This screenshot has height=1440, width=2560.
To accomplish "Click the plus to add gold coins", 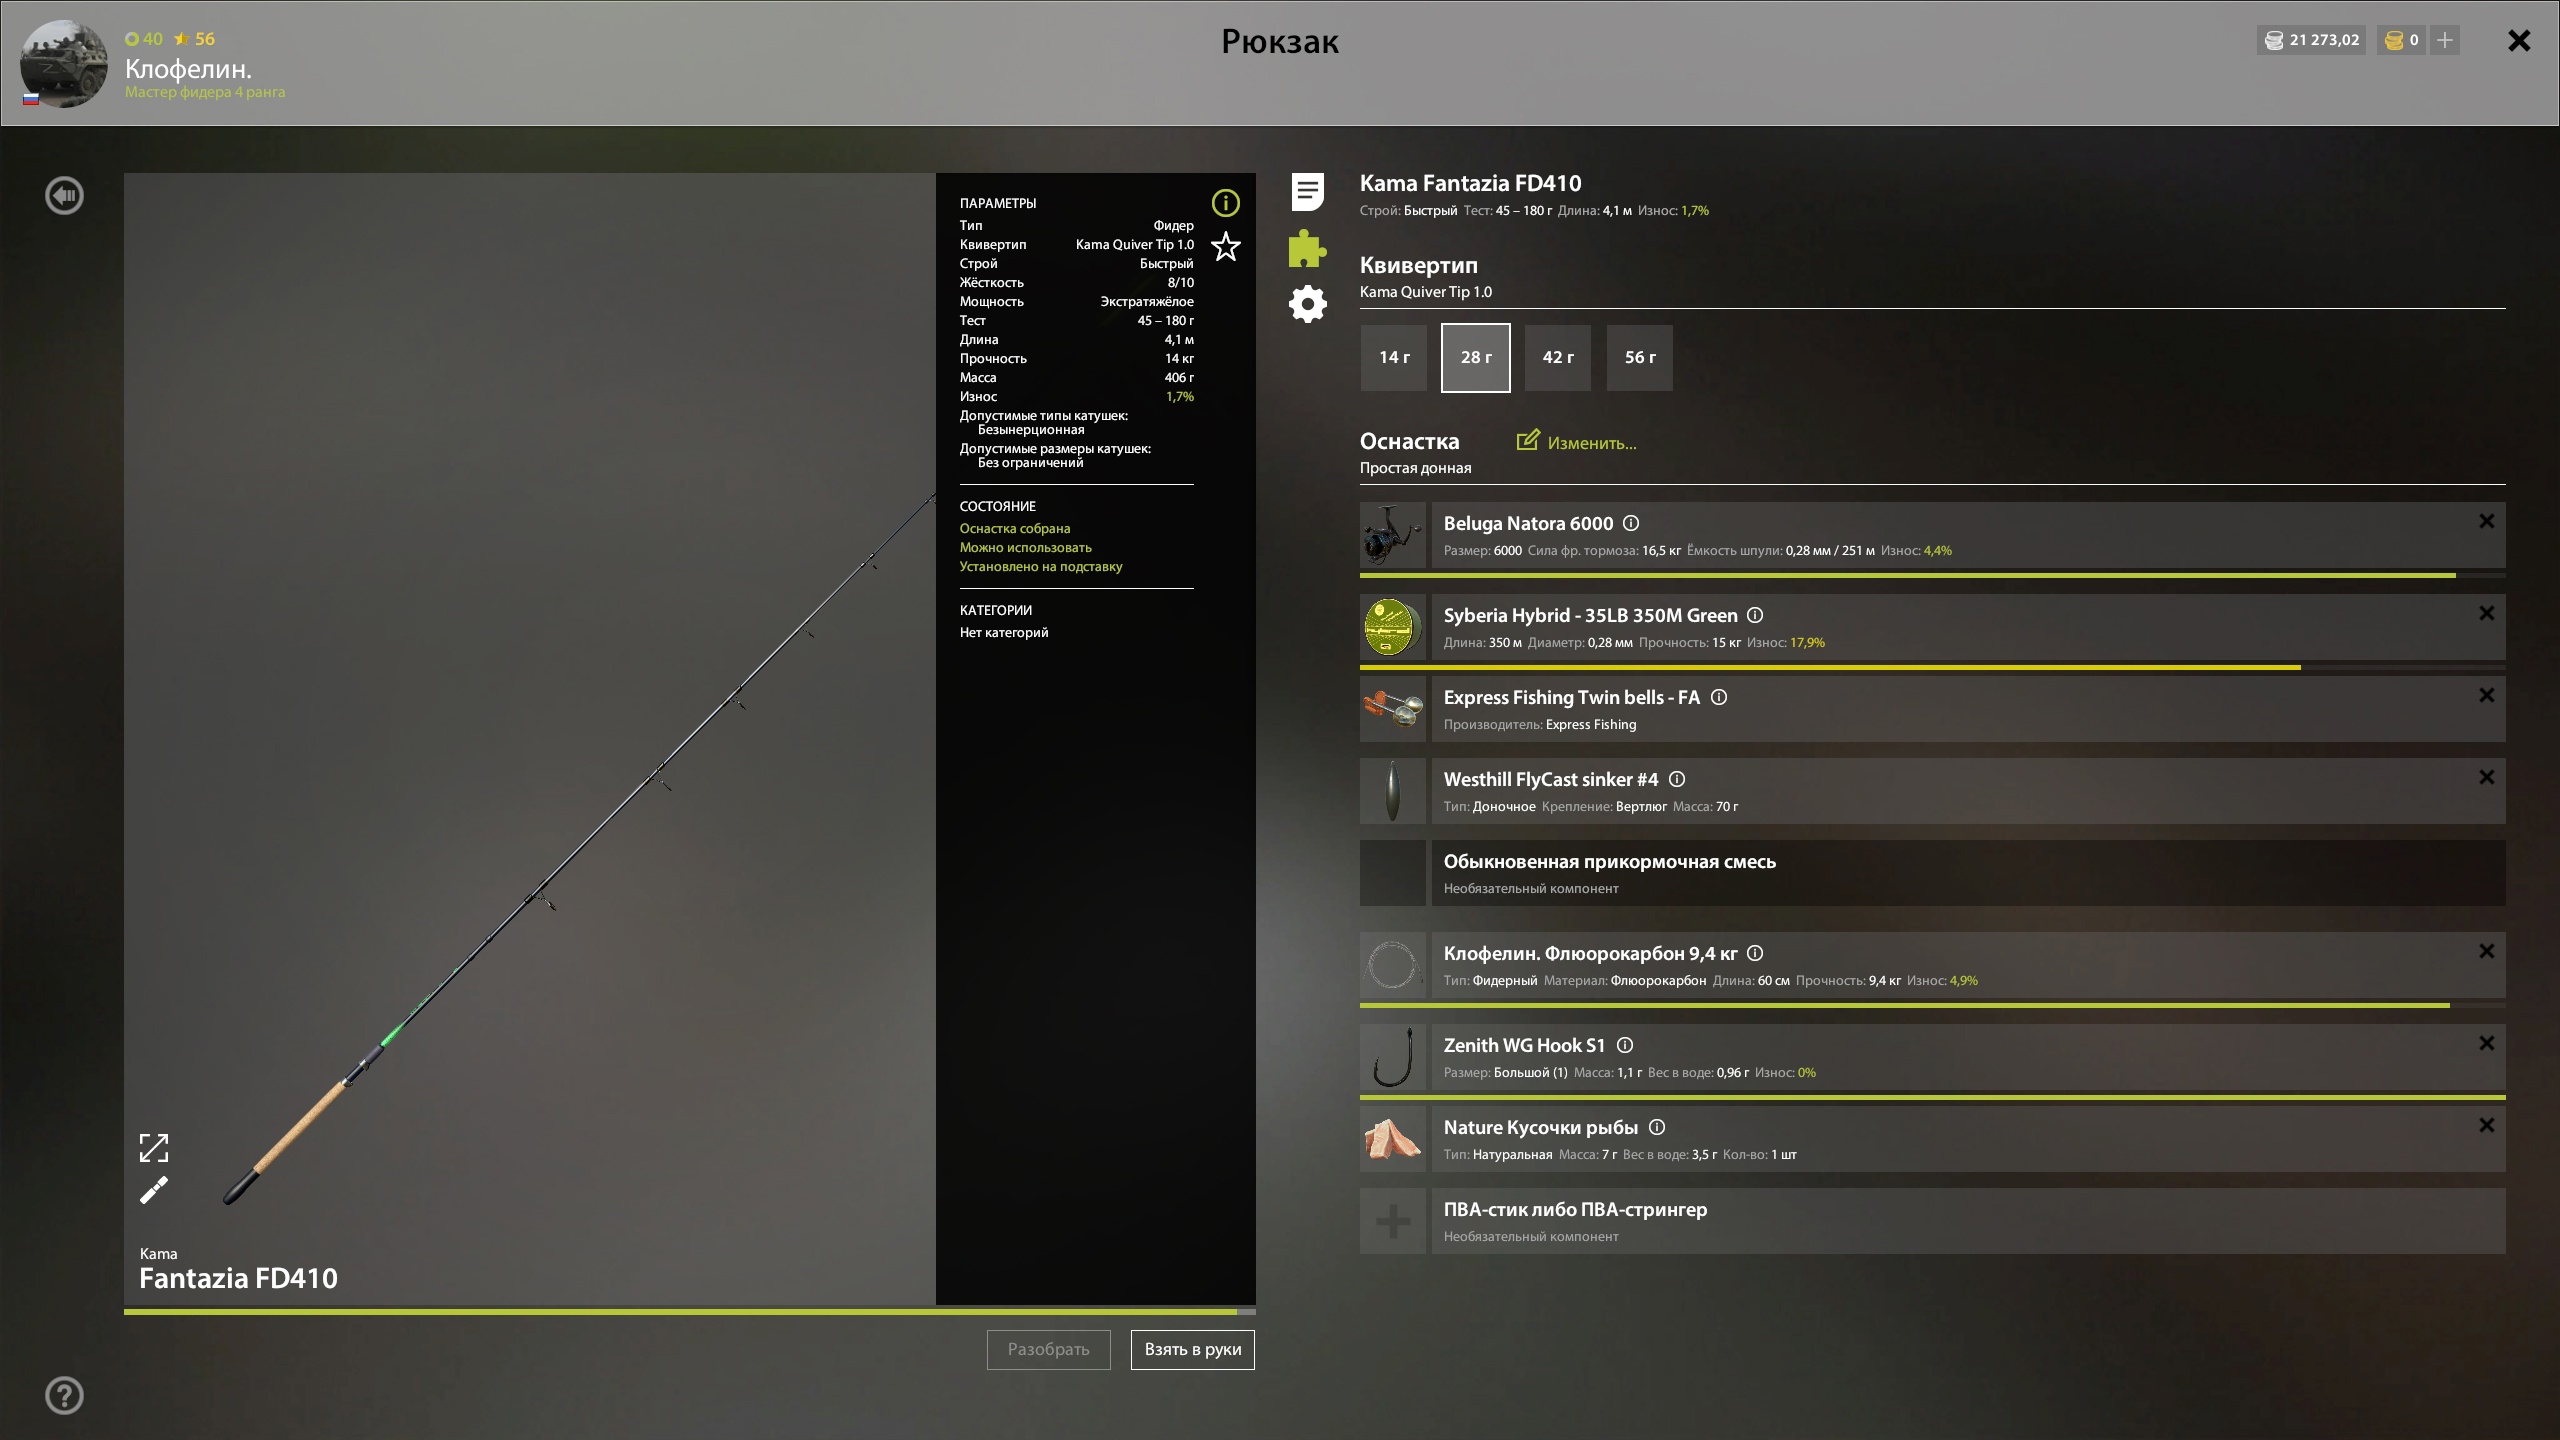I will 2444,40.
